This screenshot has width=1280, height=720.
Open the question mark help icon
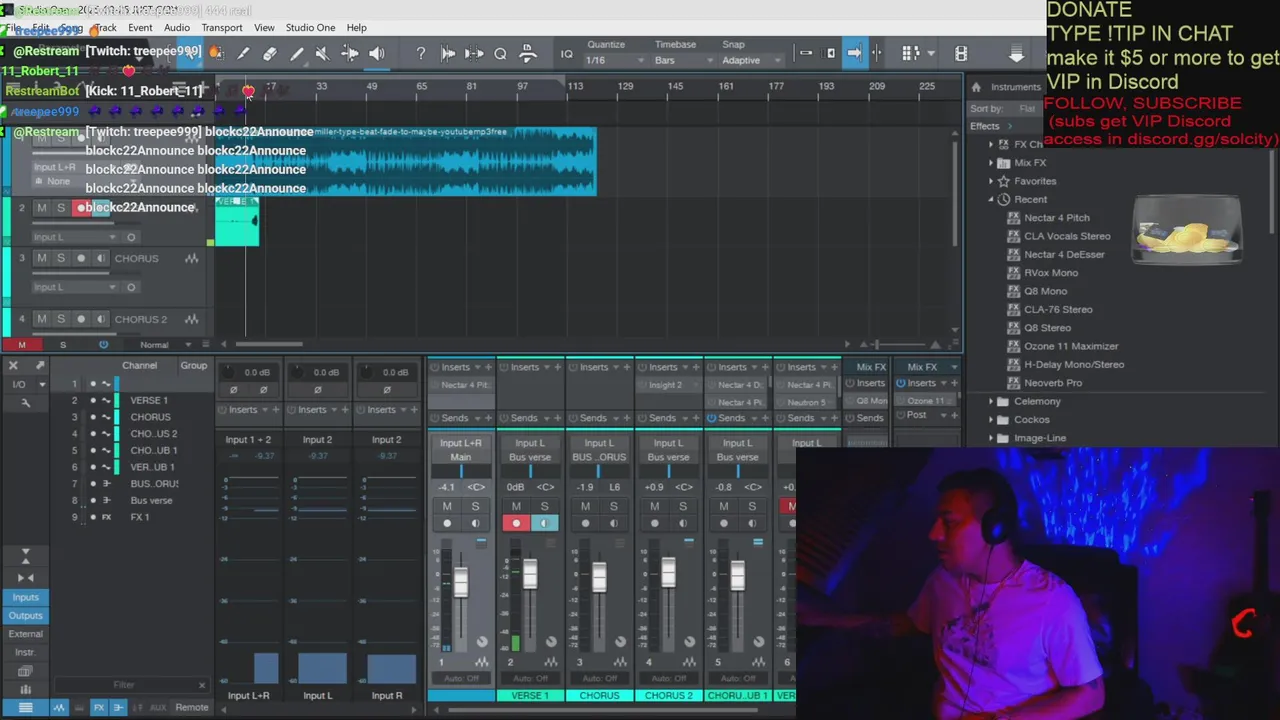click(421, 54)
